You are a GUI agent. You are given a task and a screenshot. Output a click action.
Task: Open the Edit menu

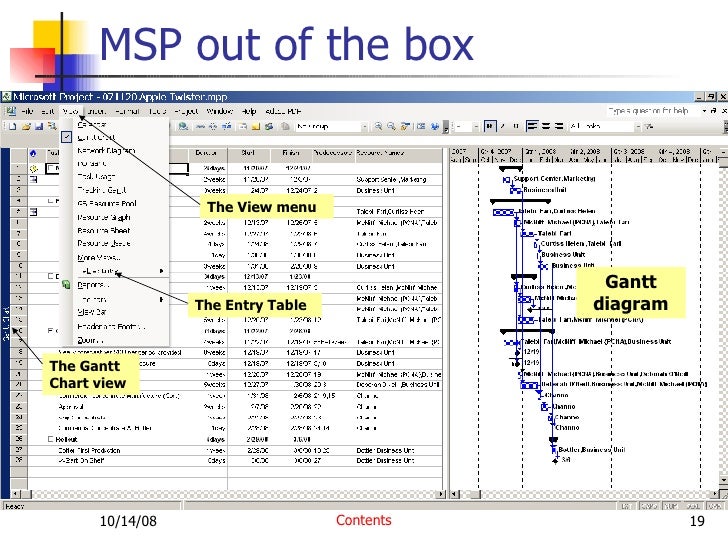pyautogui.click(x=48, y=111)
